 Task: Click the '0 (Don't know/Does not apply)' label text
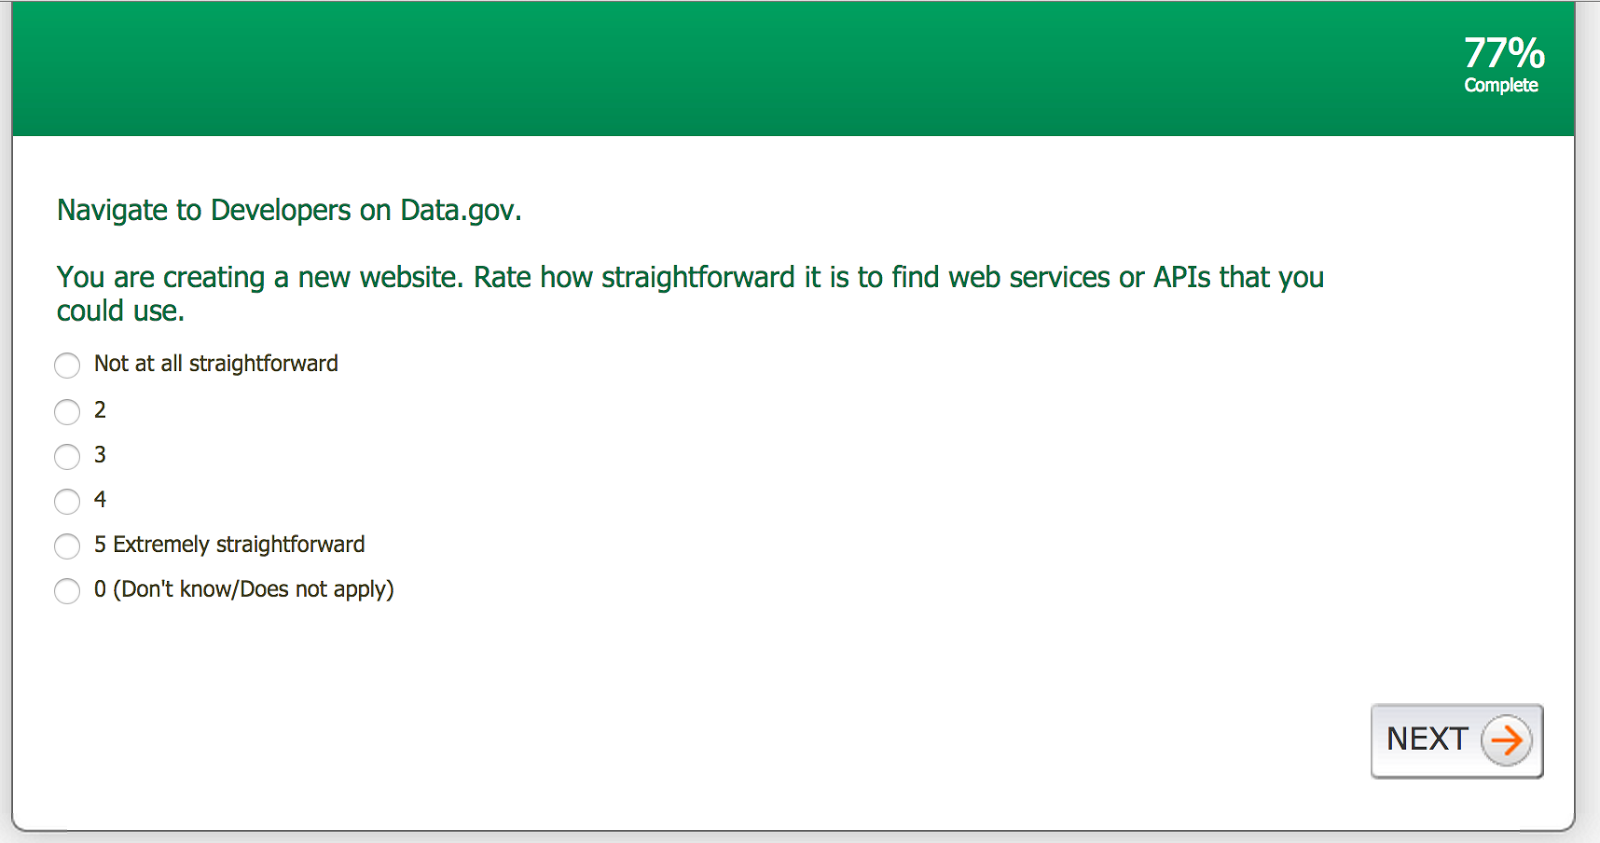[x=244, y=590]
